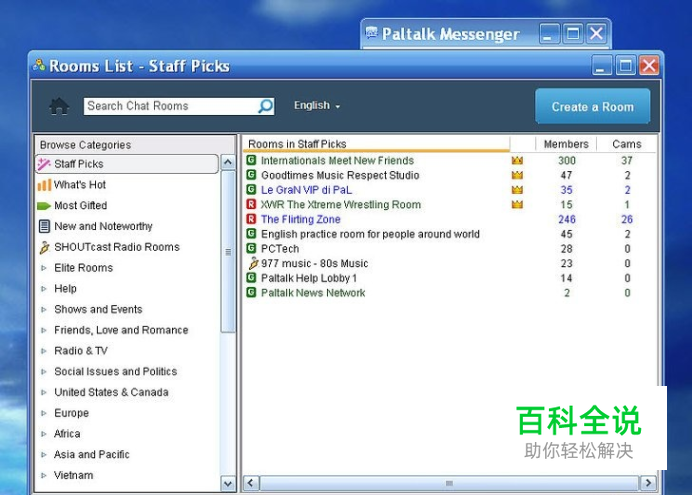Maximize the Paltalk Messenger window
This screenshot has height=495, width=692.
[573, 34]
